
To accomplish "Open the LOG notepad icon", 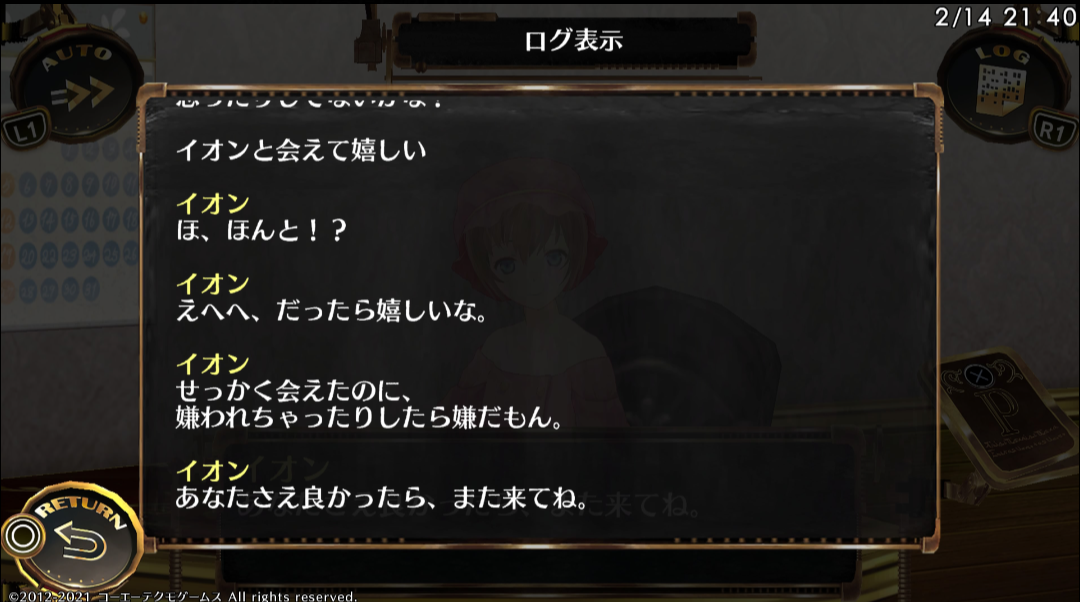I will coord(1000,90).
